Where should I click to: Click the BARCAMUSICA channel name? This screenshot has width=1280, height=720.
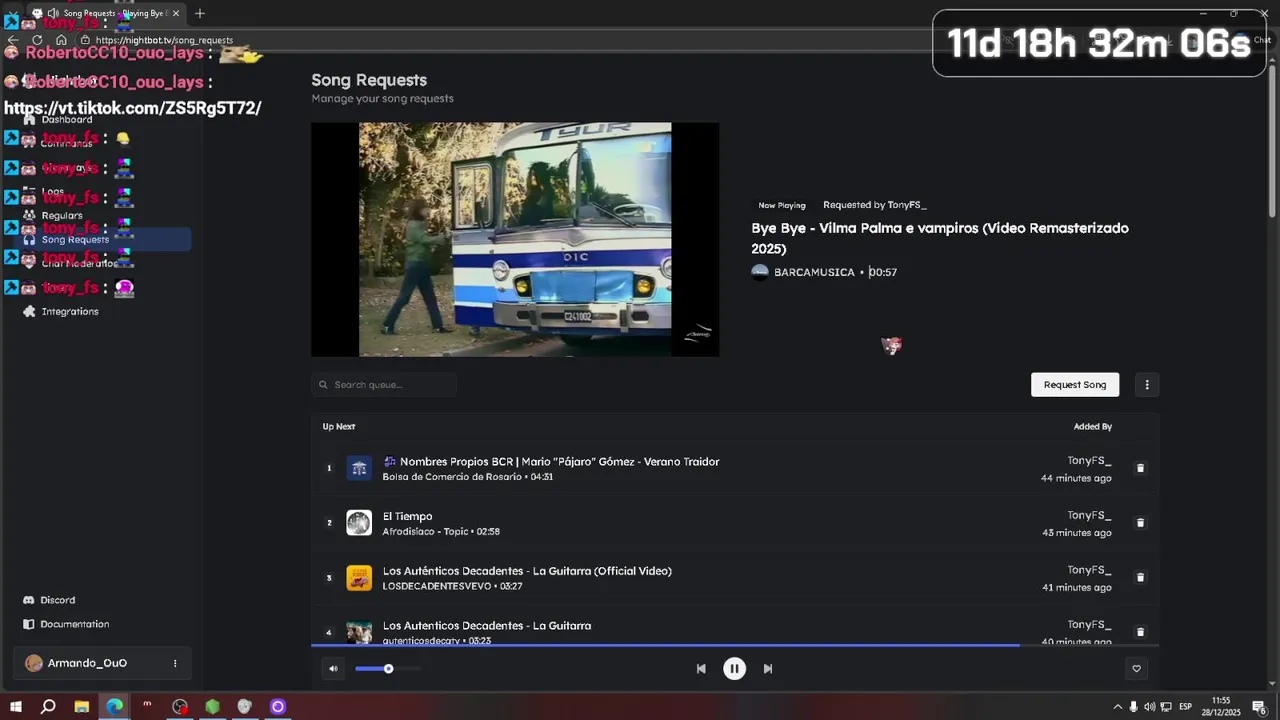coord(814,272)
